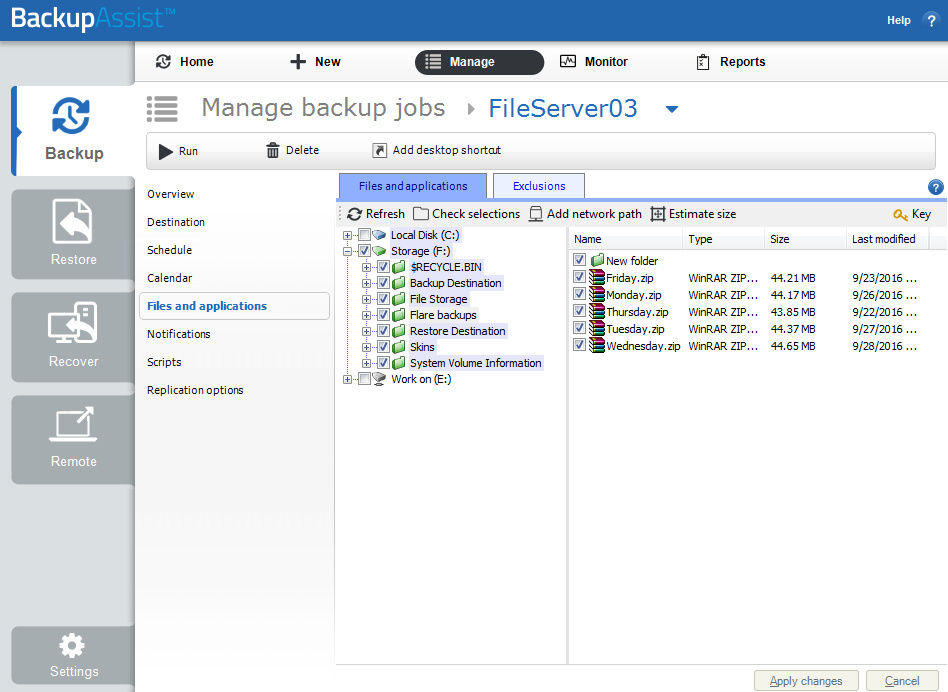The width and height of the screenshot is (948, 692).
Task: Click the blue help icon beside Exclusions tab
Action: [935, 187]
